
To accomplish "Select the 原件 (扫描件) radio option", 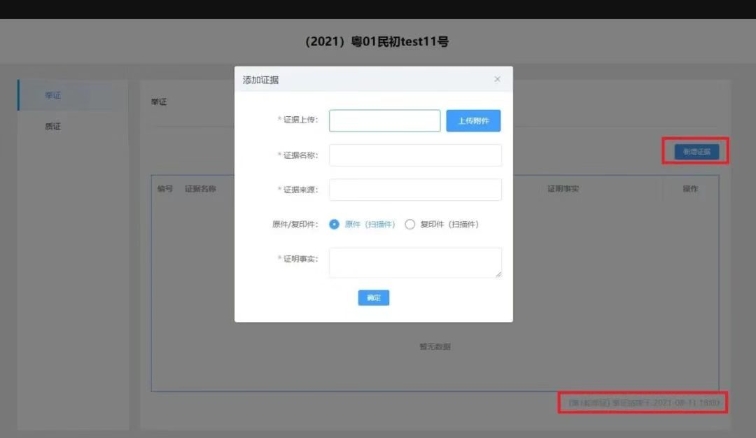I will 335,224.
